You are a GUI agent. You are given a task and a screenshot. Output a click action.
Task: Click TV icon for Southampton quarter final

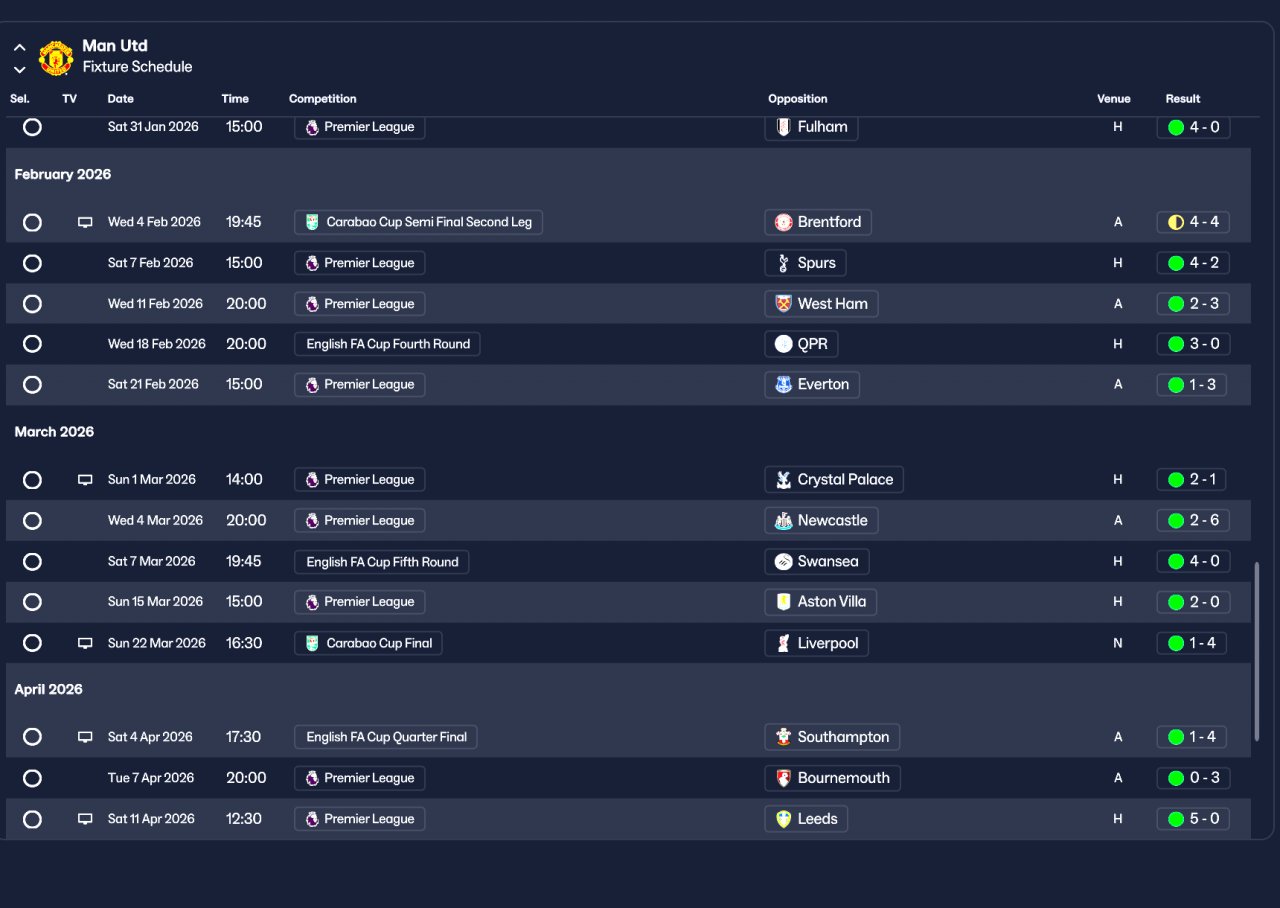click(85, 737)
